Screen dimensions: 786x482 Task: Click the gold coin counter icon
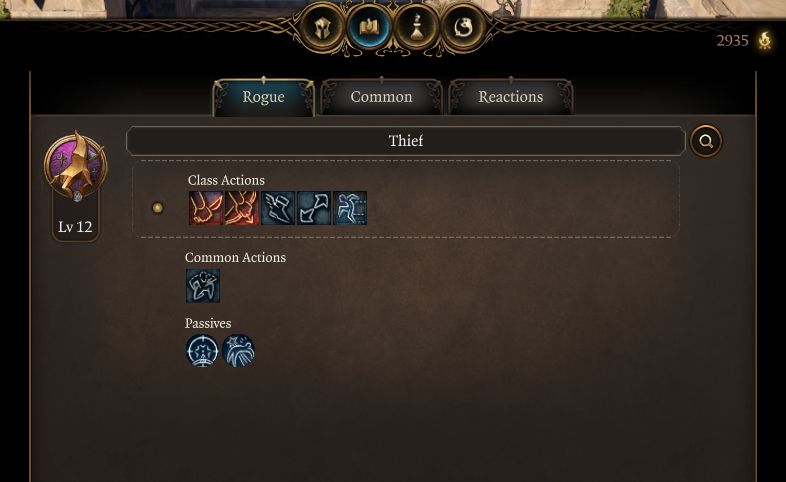(x=765, y=40)
